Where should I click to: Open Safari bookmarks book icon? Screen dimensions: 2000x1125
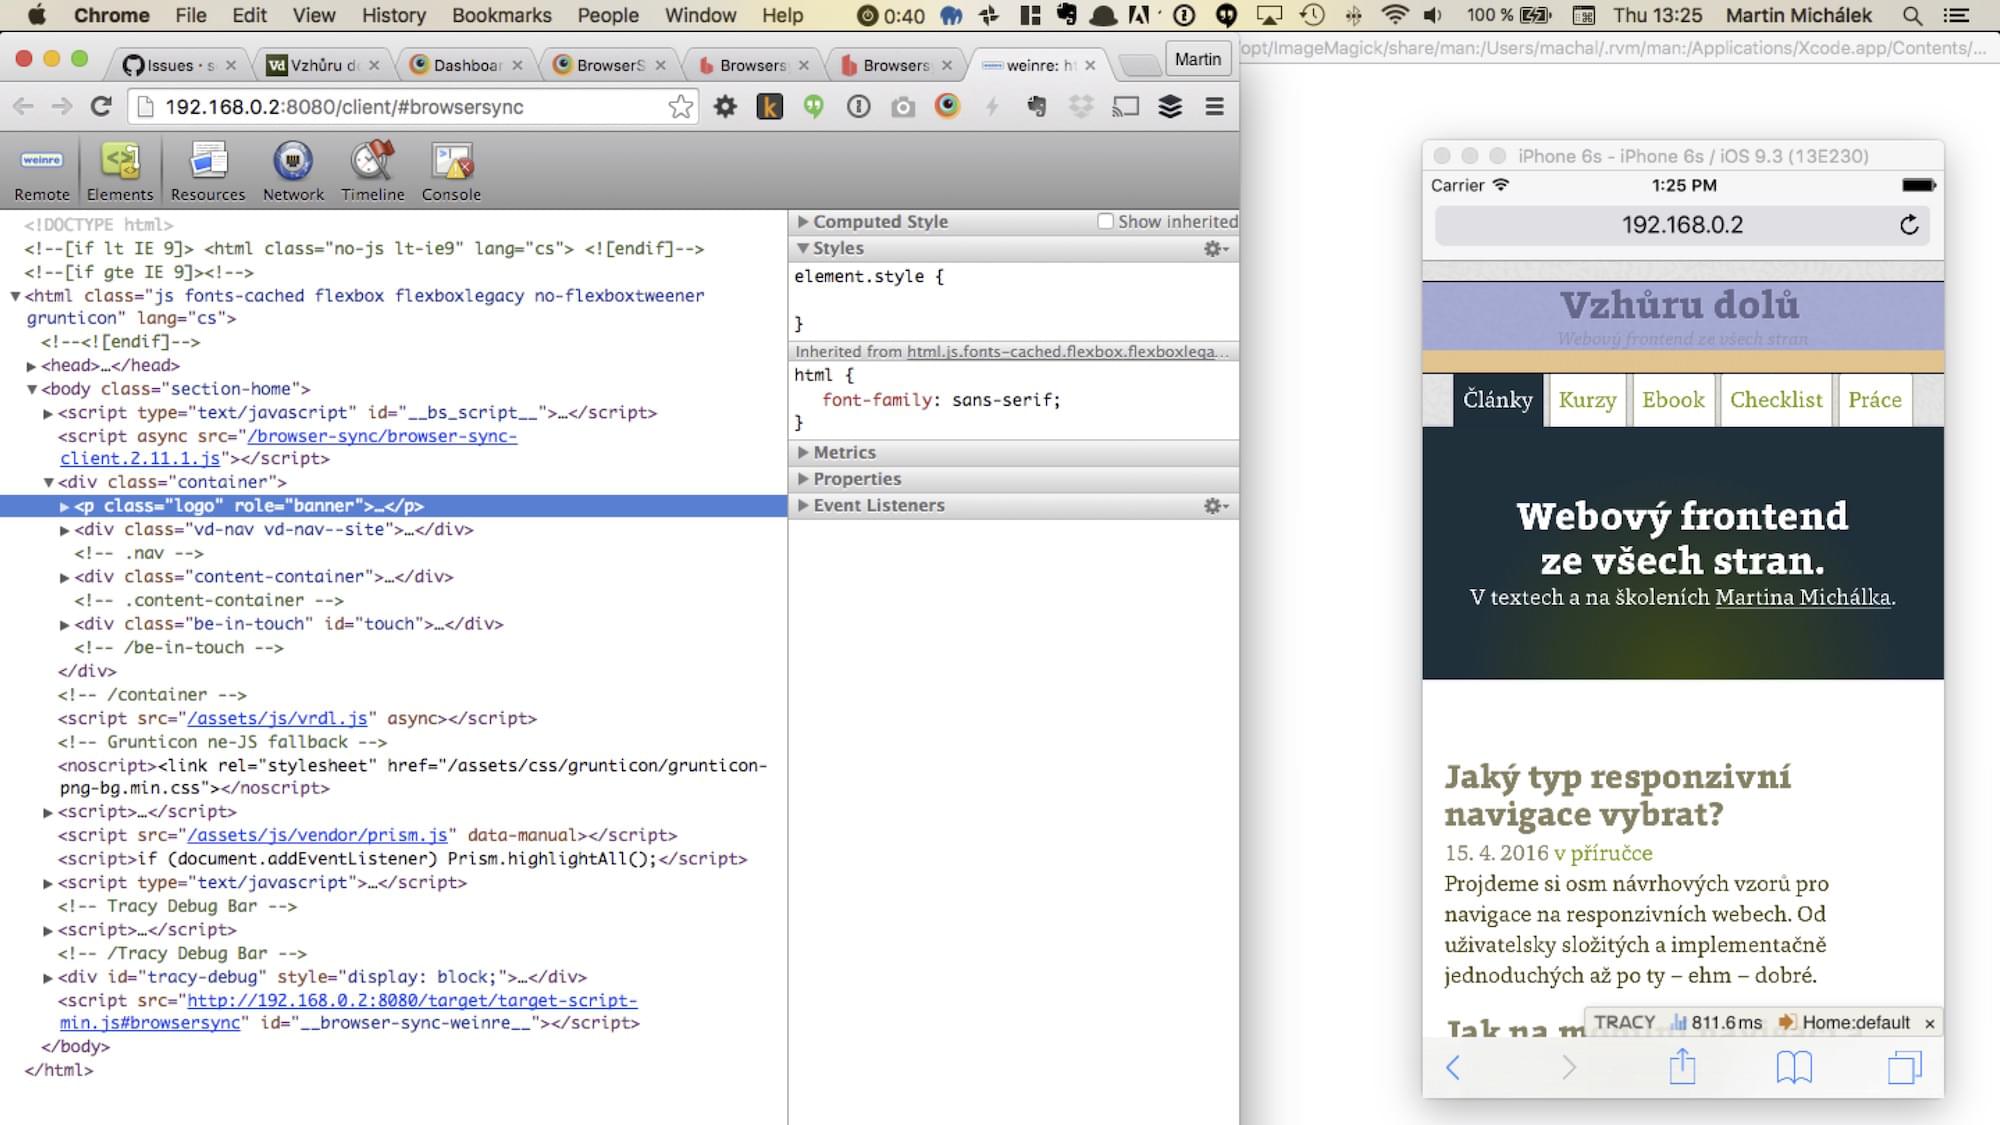pos(1794,1067)
